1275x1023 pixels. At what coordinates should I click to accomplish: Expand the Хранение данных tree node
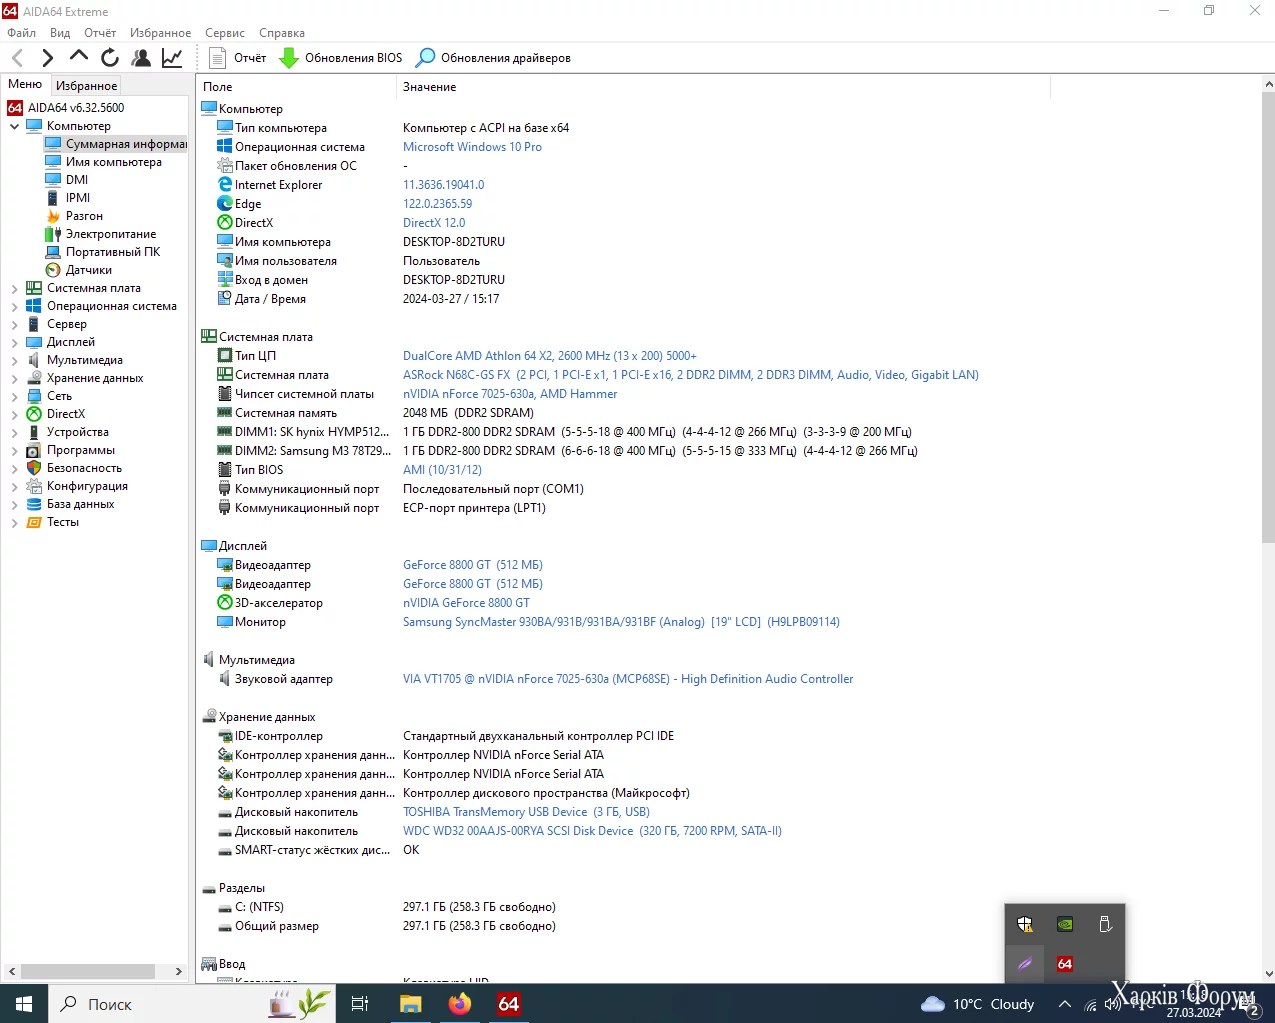point(14,379)
